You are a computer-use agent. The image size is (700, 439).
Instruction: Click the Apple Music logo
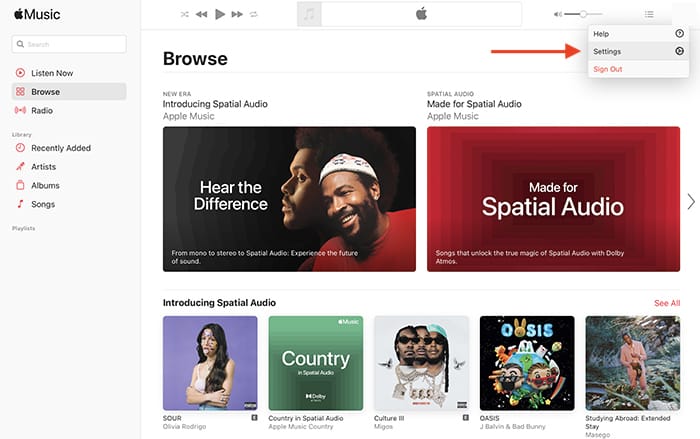point(37,14)
